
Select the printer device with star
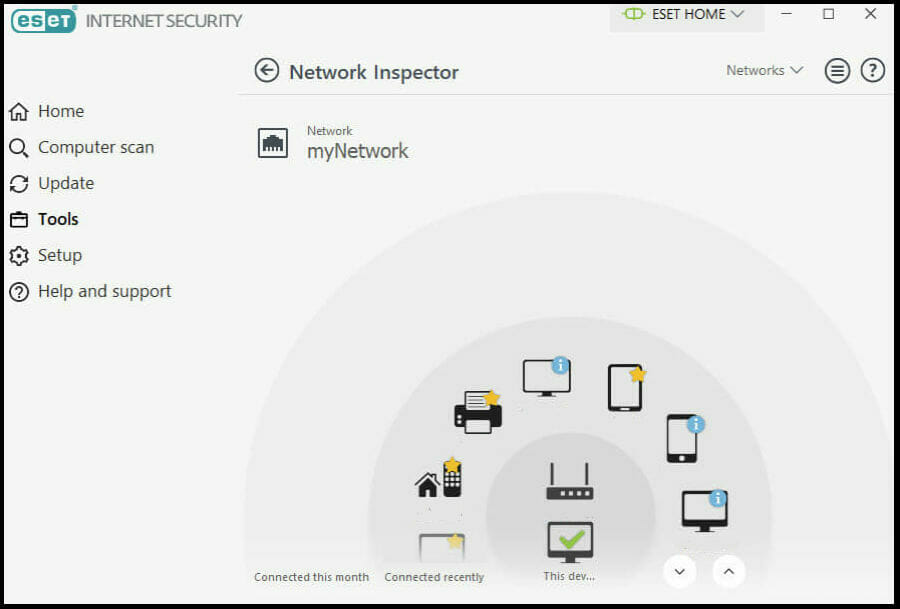pyautogui.click(x=478, y=412)
